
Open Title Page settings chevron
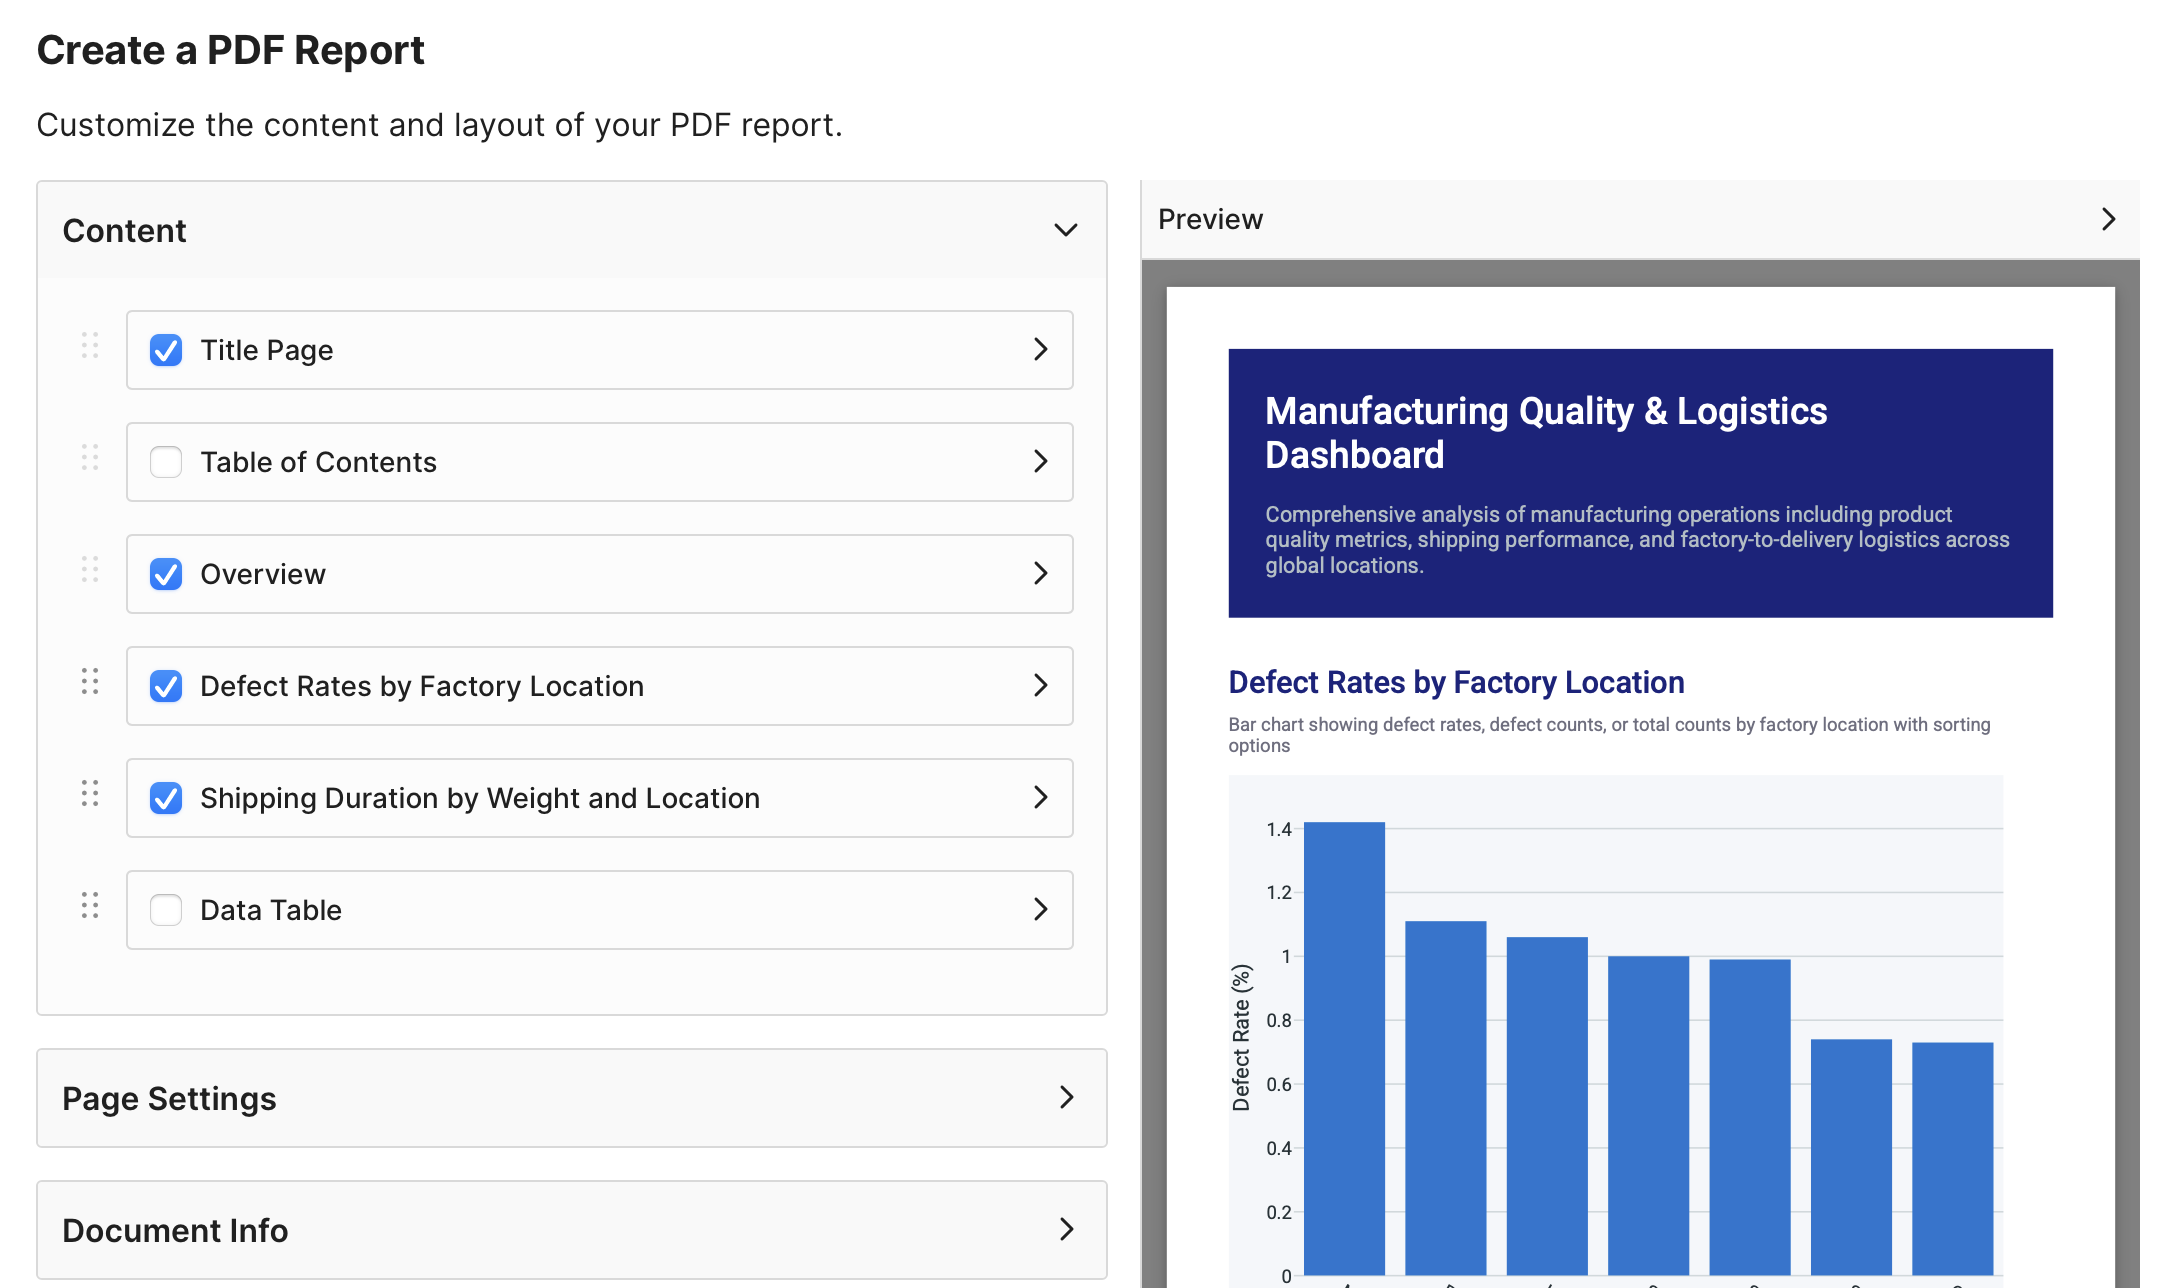pos(1040,350)
